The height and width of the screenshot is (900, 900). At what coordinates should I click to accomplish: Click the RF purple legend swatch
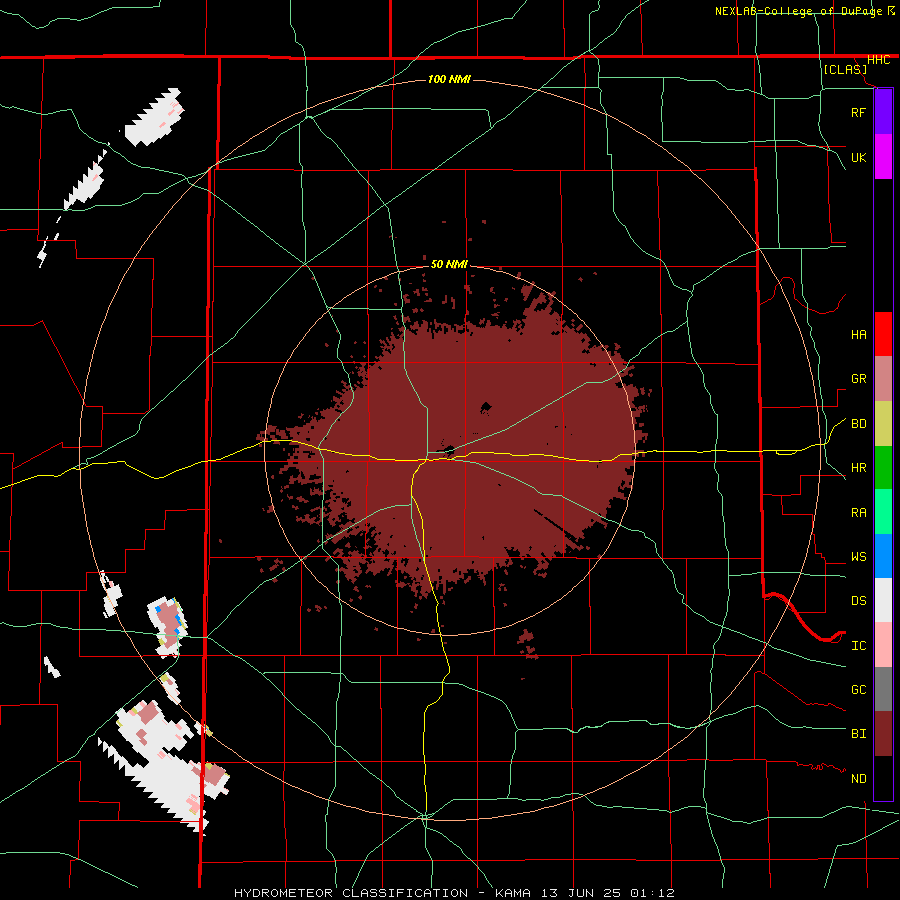coord(883,112)
